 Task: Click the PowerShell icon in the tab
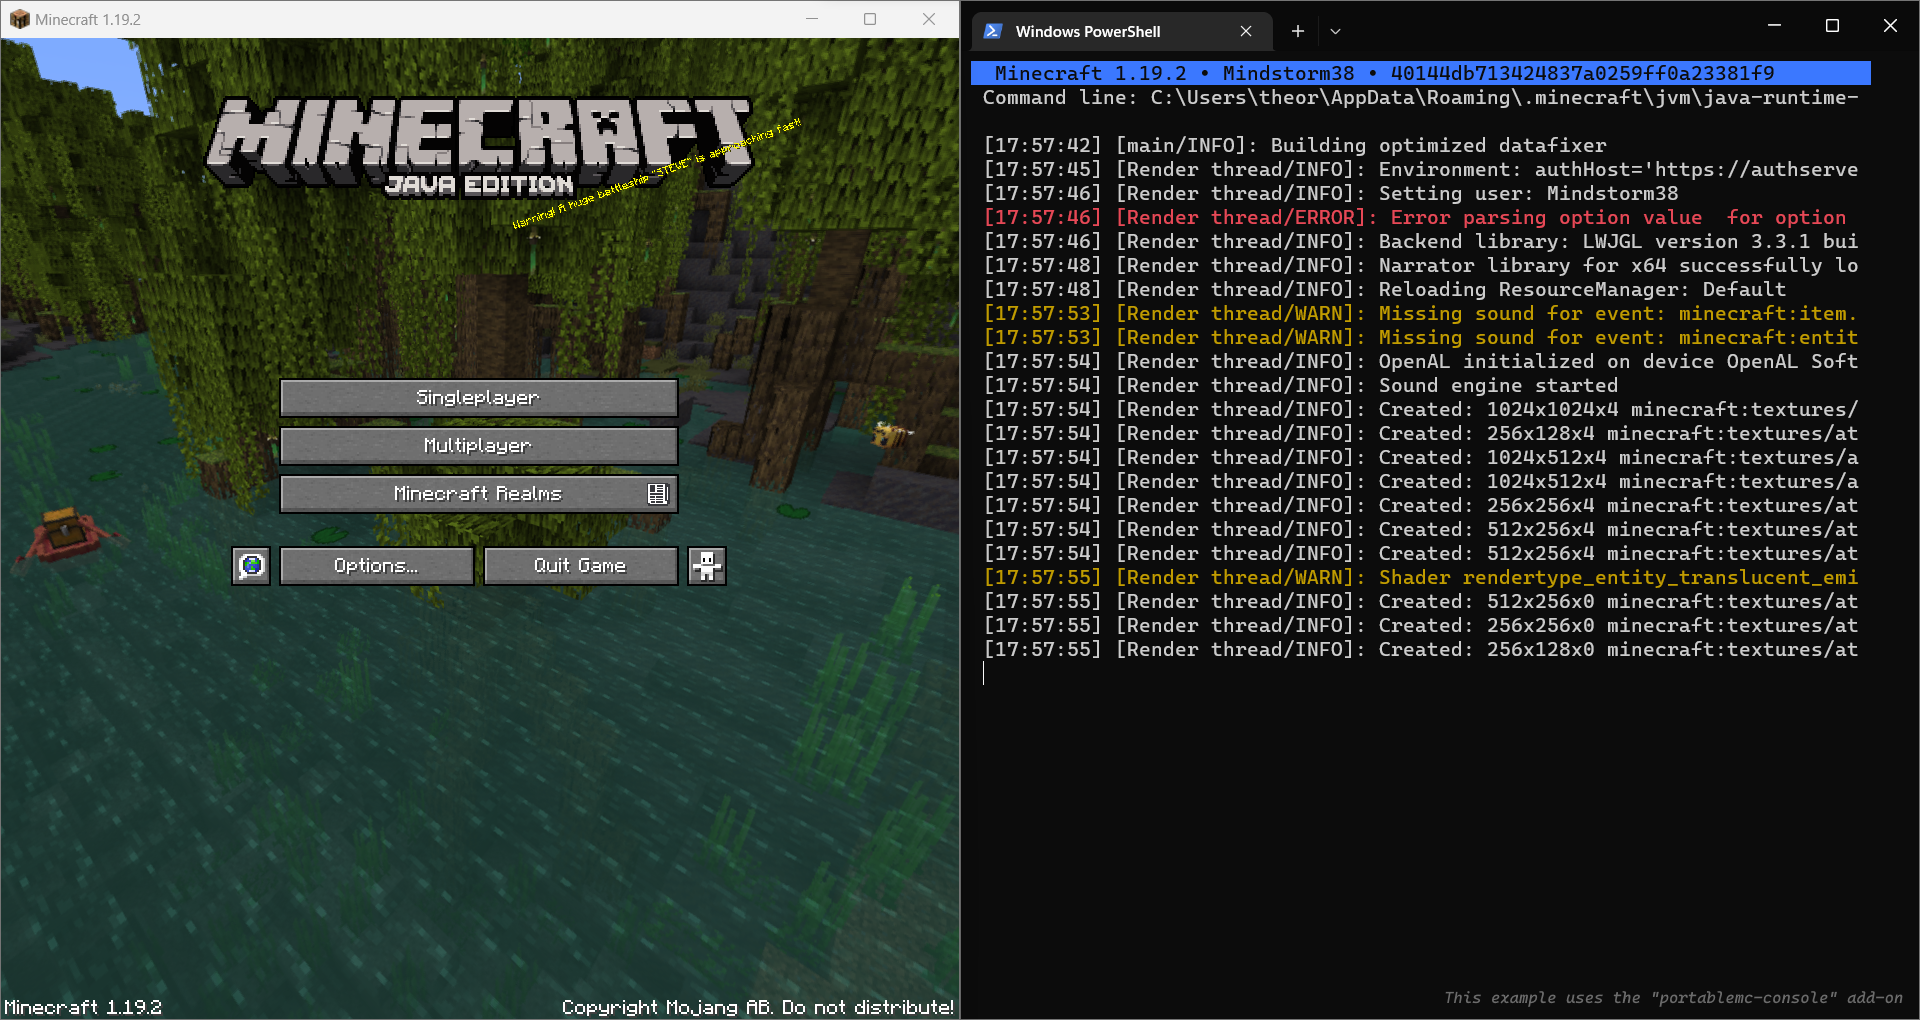[993, 31]
